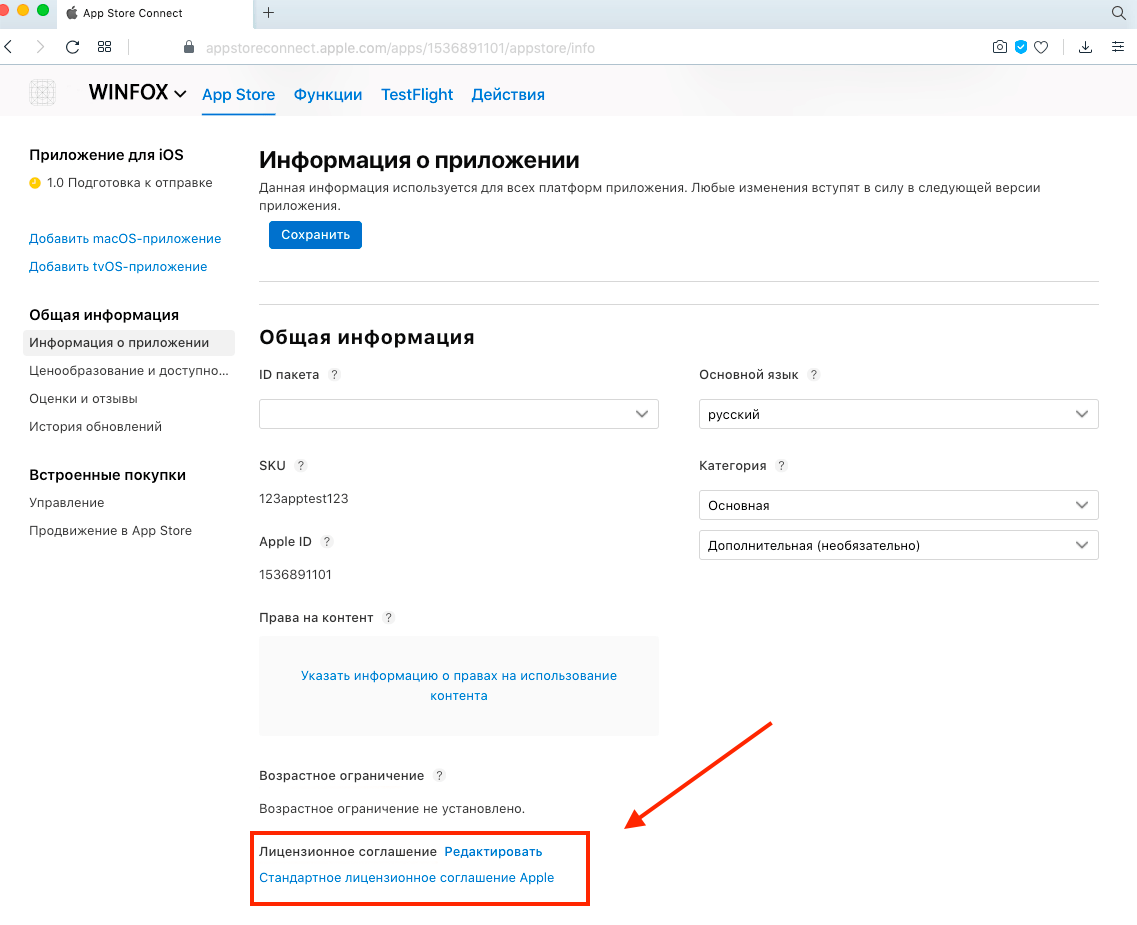Open the browser downloads icon
This screenshot has height=925, width=1137.
pos(1085,47)
